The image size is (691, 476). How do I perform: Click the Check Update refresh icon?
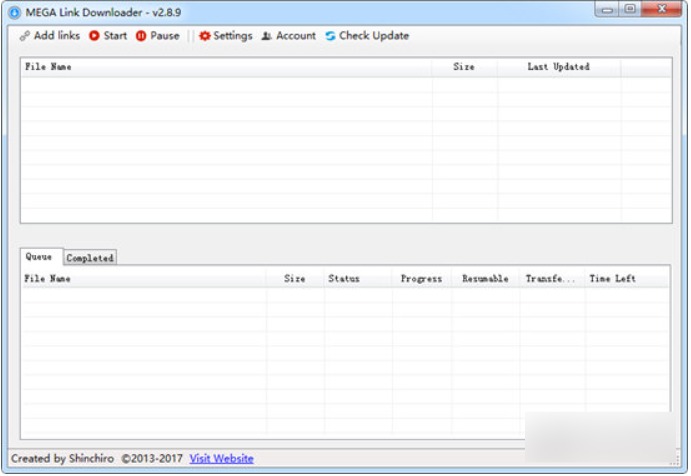(330, 36)
